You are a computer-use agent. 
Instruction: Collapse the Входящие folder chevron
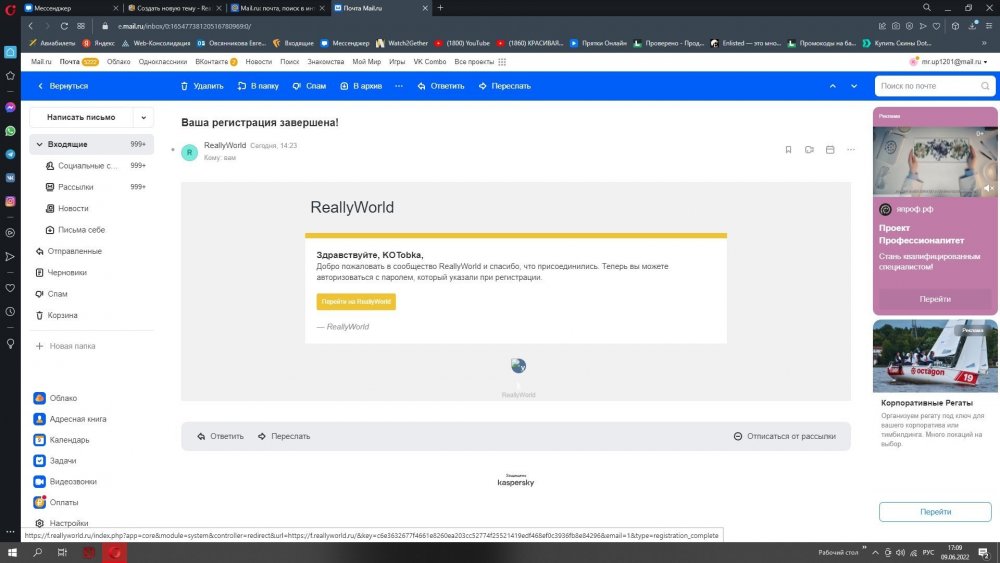click(40, 145)
